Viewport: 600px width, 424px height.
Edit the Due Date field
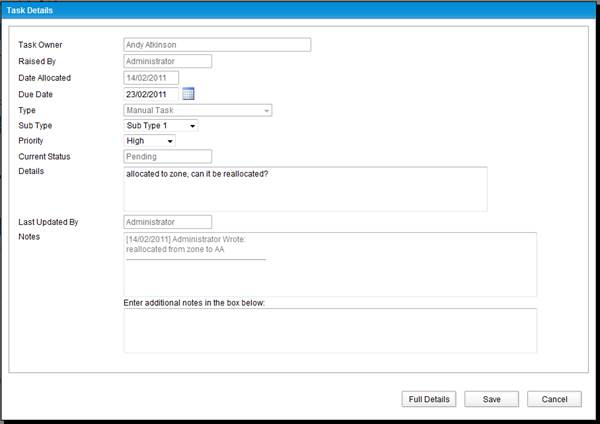pos(151,94)
